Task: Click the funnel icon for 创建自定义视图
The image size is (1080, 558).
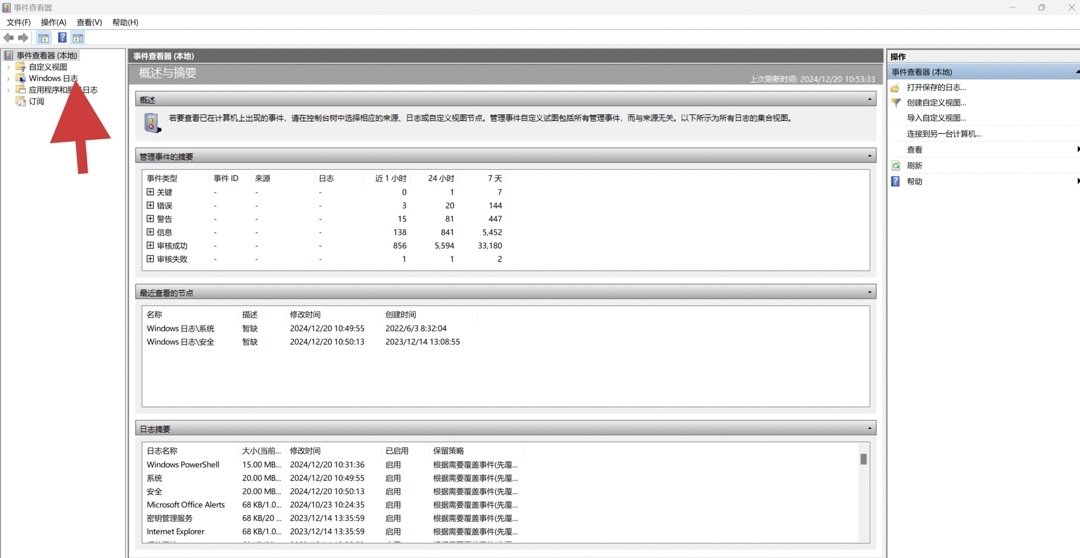Action: [x=896, y=103]
